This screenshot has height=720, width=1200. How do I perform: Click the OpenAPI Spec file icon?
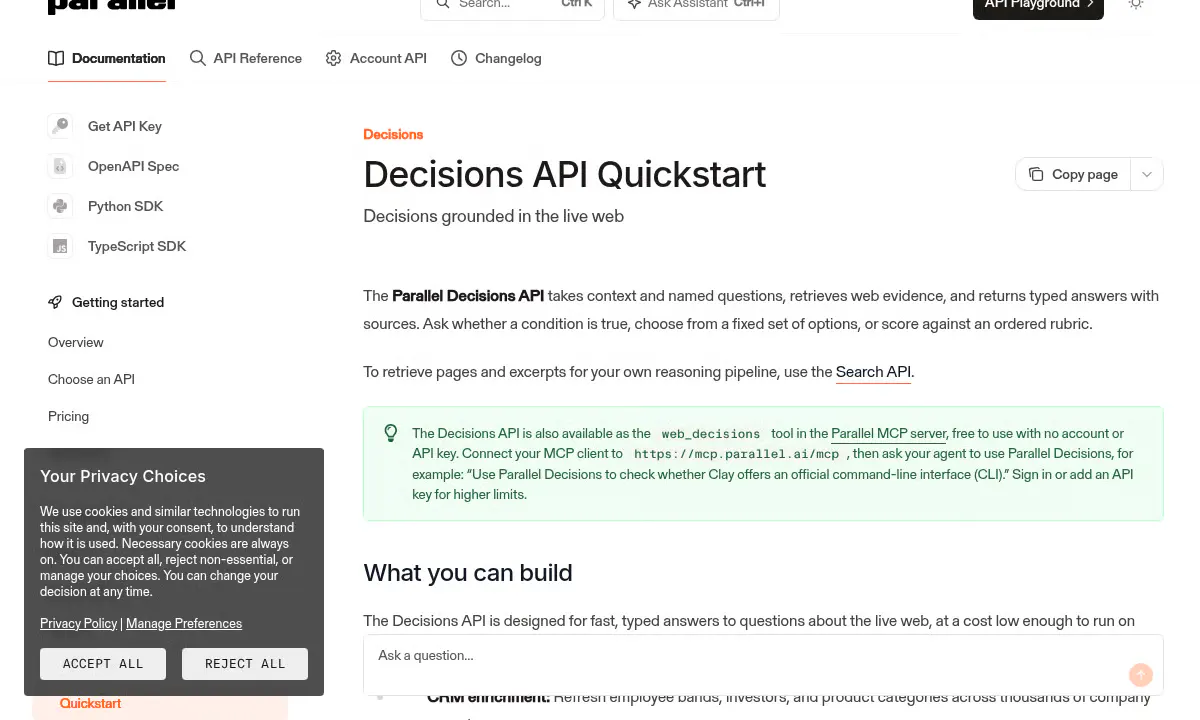pyautogui.click(x=60, y=166)
